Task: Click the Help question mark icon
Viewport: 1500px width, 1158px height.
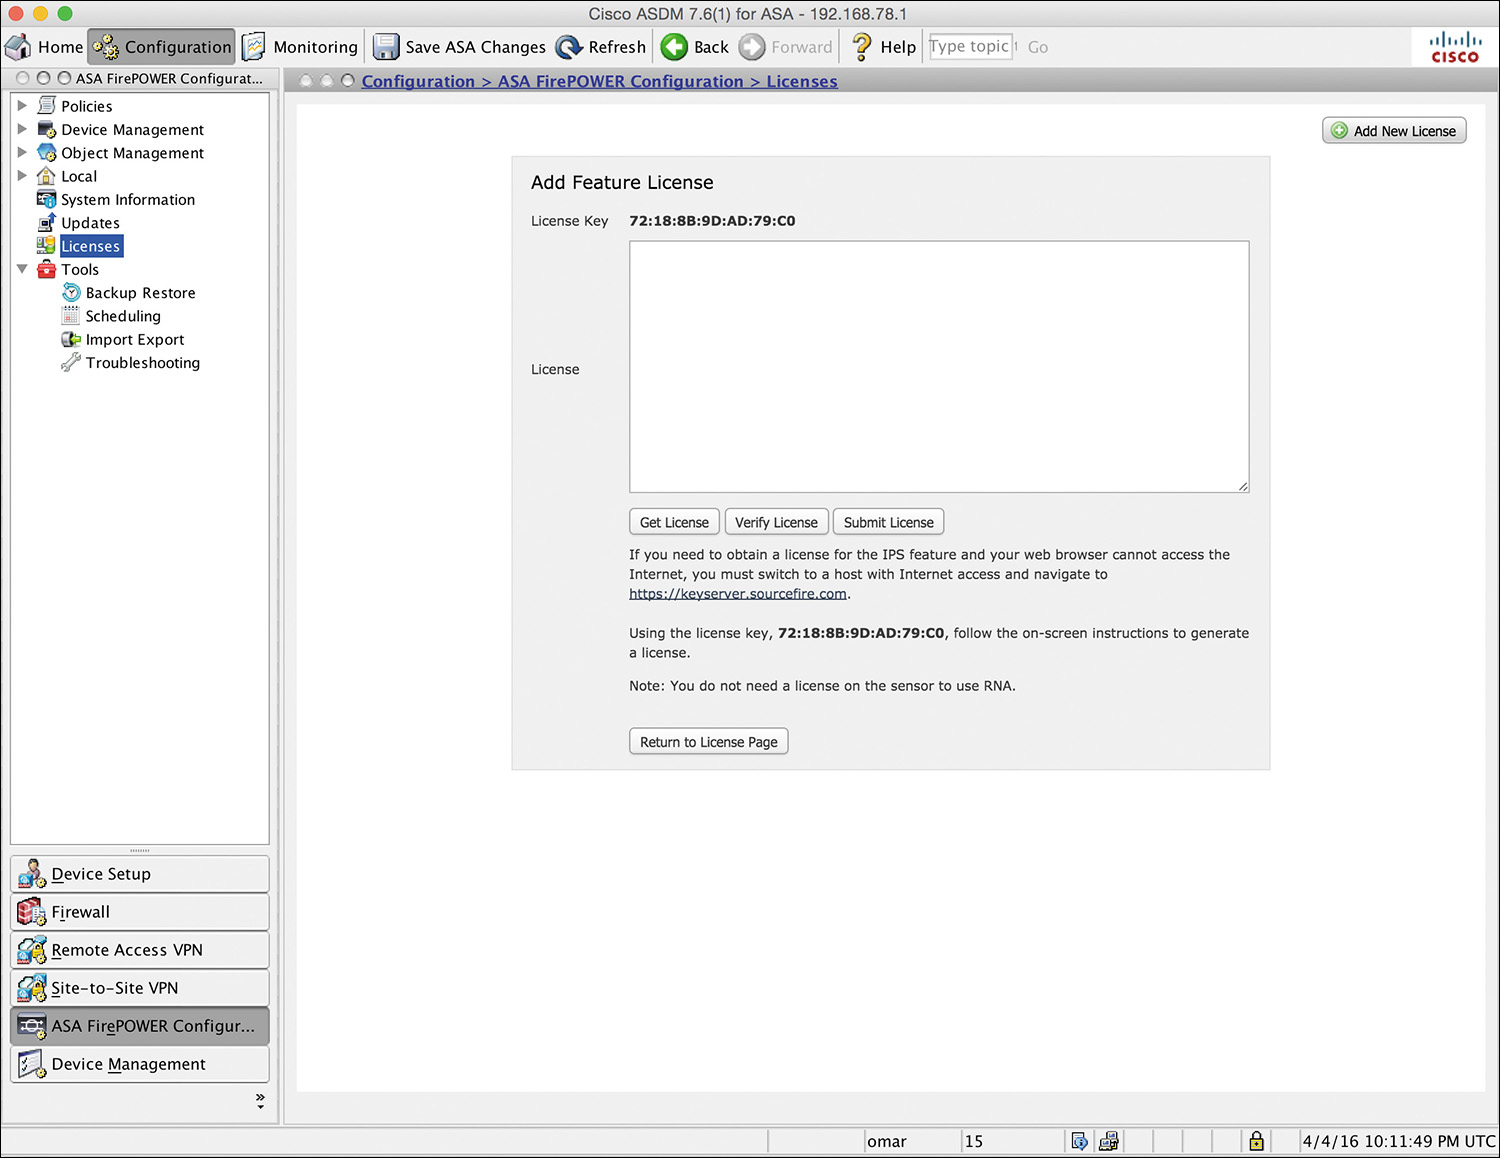Action: tap(861, 47)
